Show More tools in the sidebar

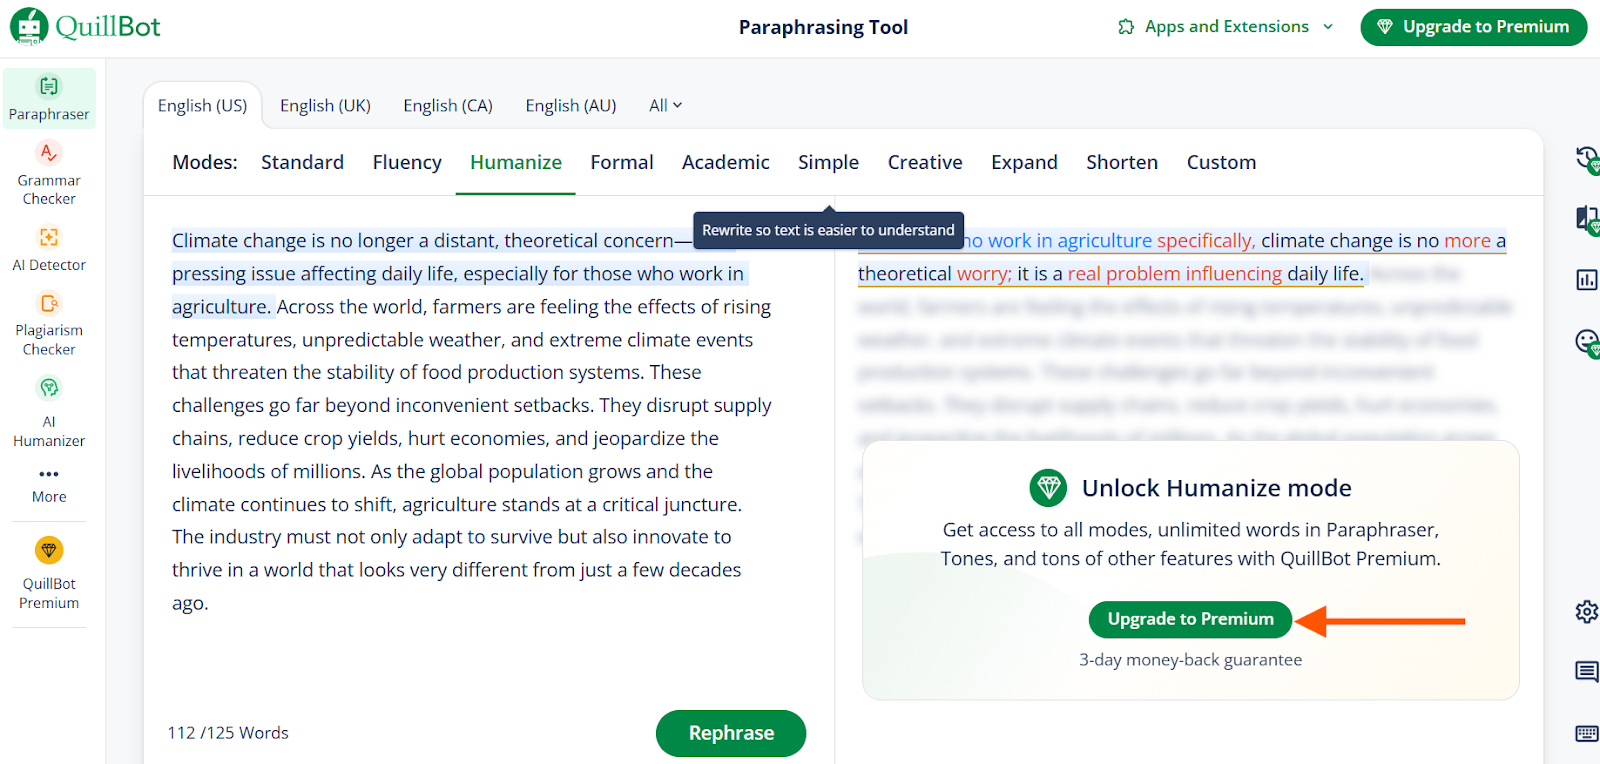pos(49,485)
